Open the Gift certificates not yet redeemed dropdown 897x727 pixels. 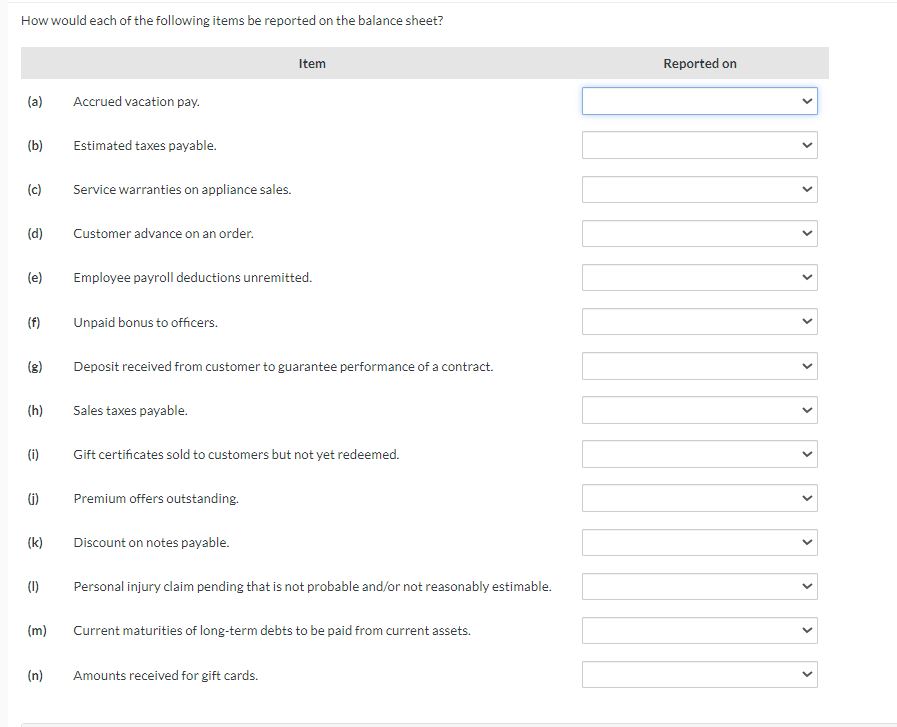(x=698, y=454)
